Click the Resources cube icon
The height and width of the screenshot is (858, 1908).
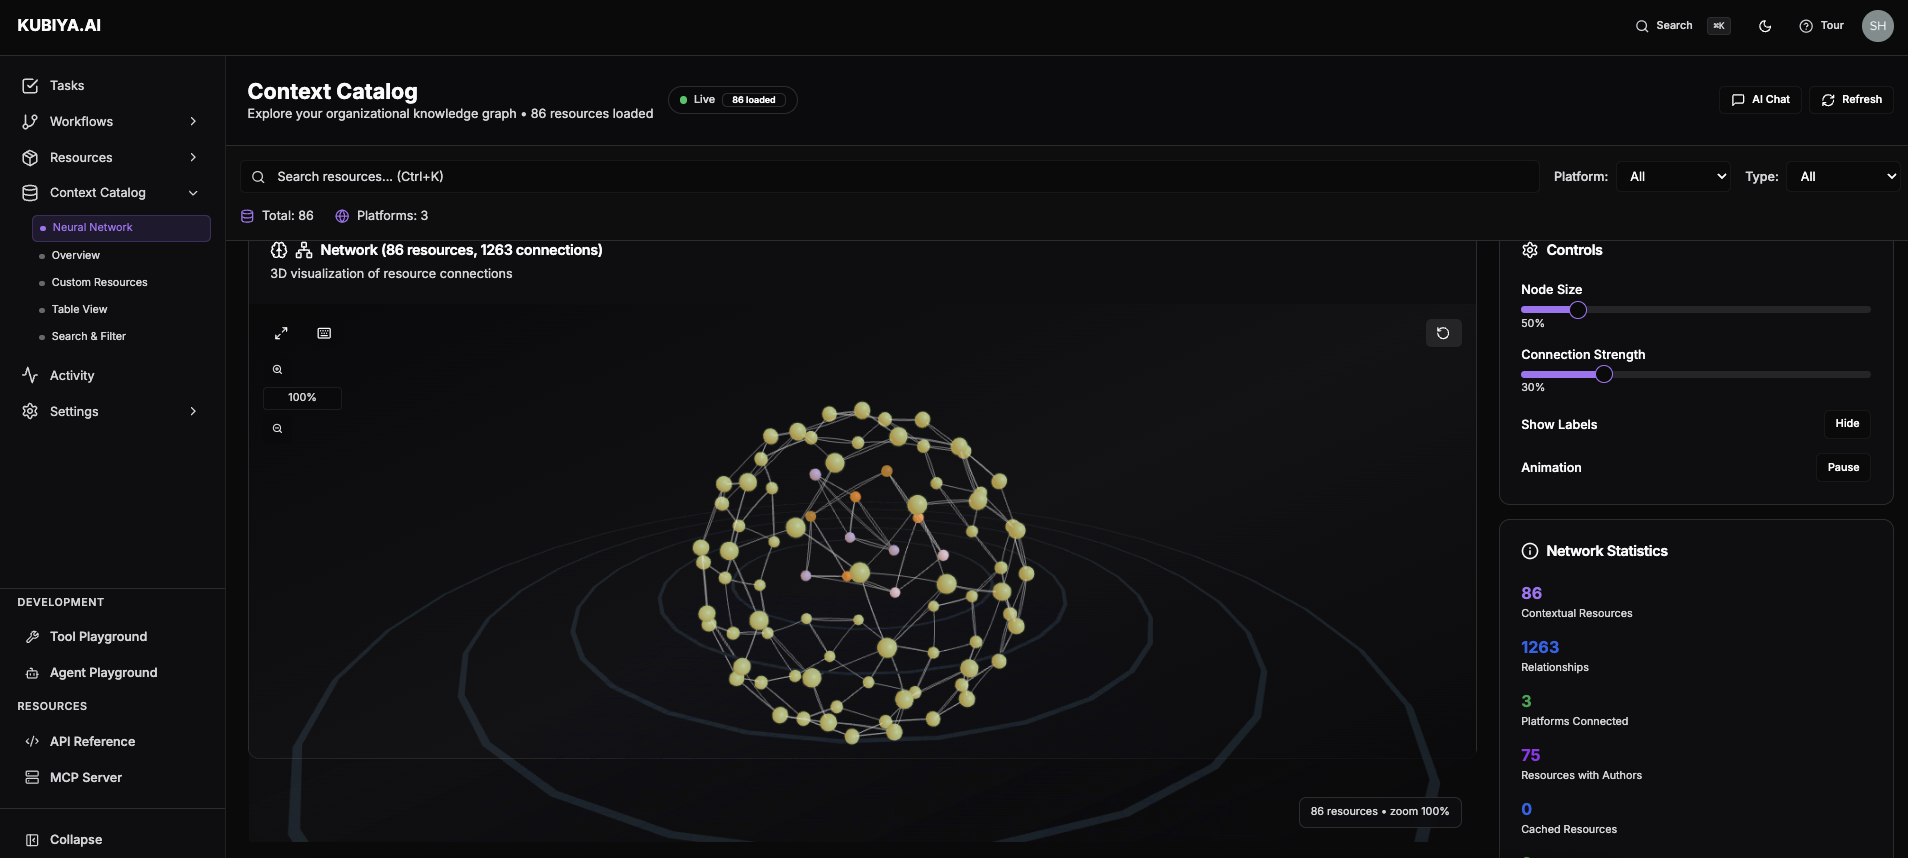30,158
